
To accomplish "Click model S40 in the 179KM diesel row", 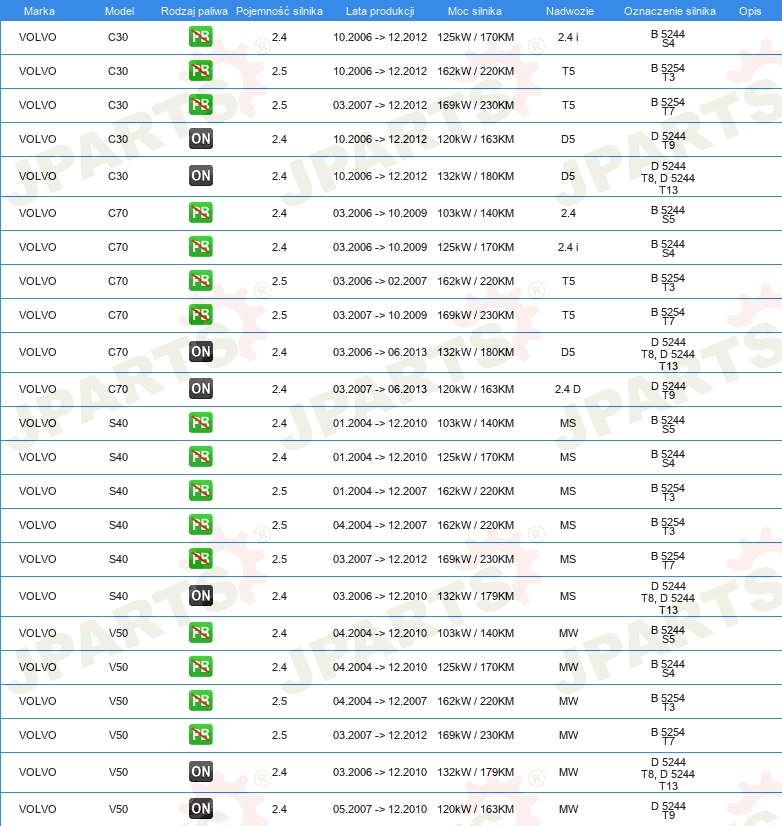I will (x=118, y=596).
